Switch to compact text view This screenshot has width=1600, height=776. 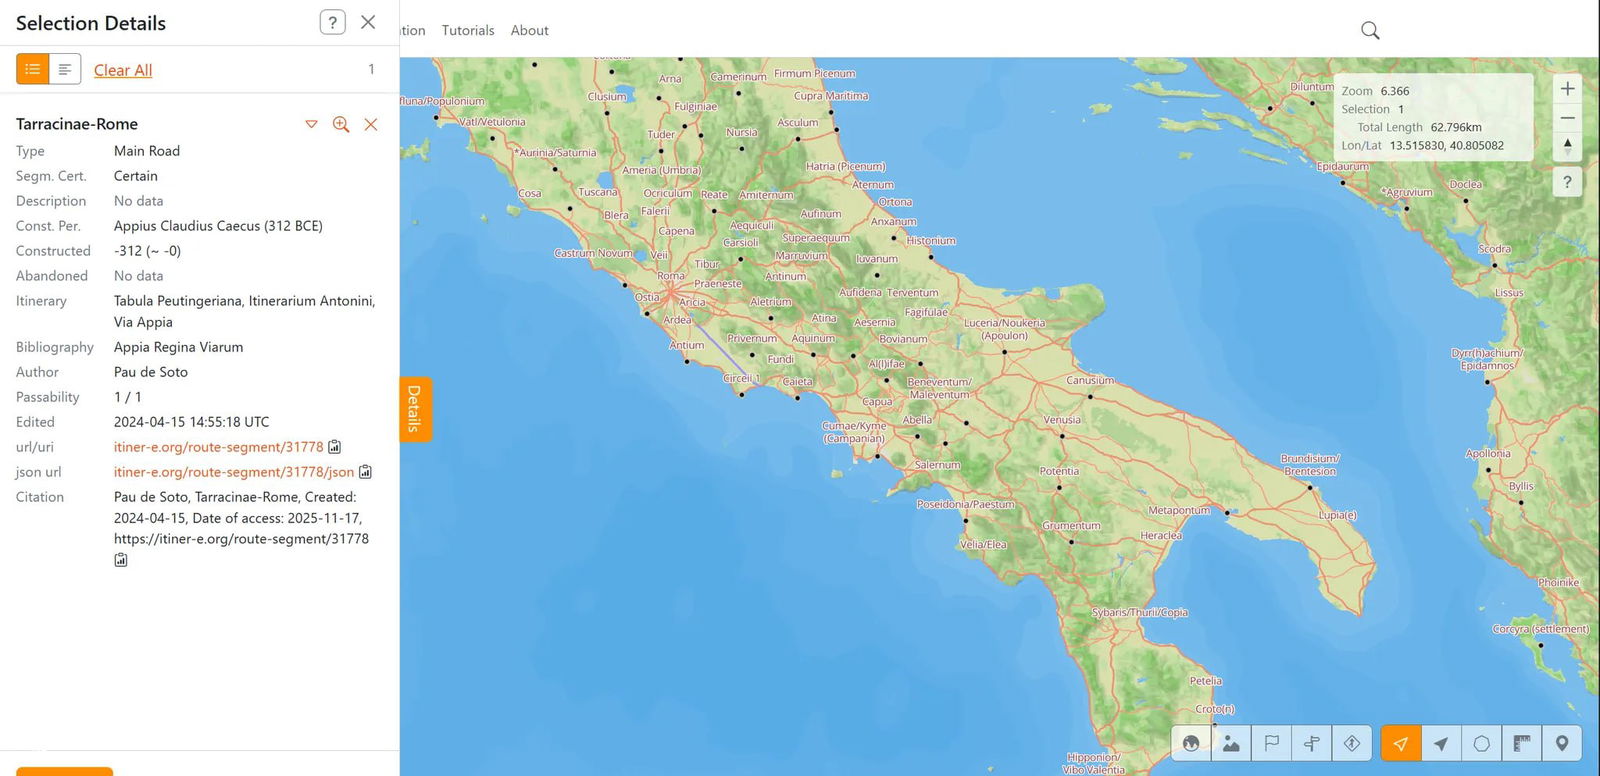pos(65,69)
